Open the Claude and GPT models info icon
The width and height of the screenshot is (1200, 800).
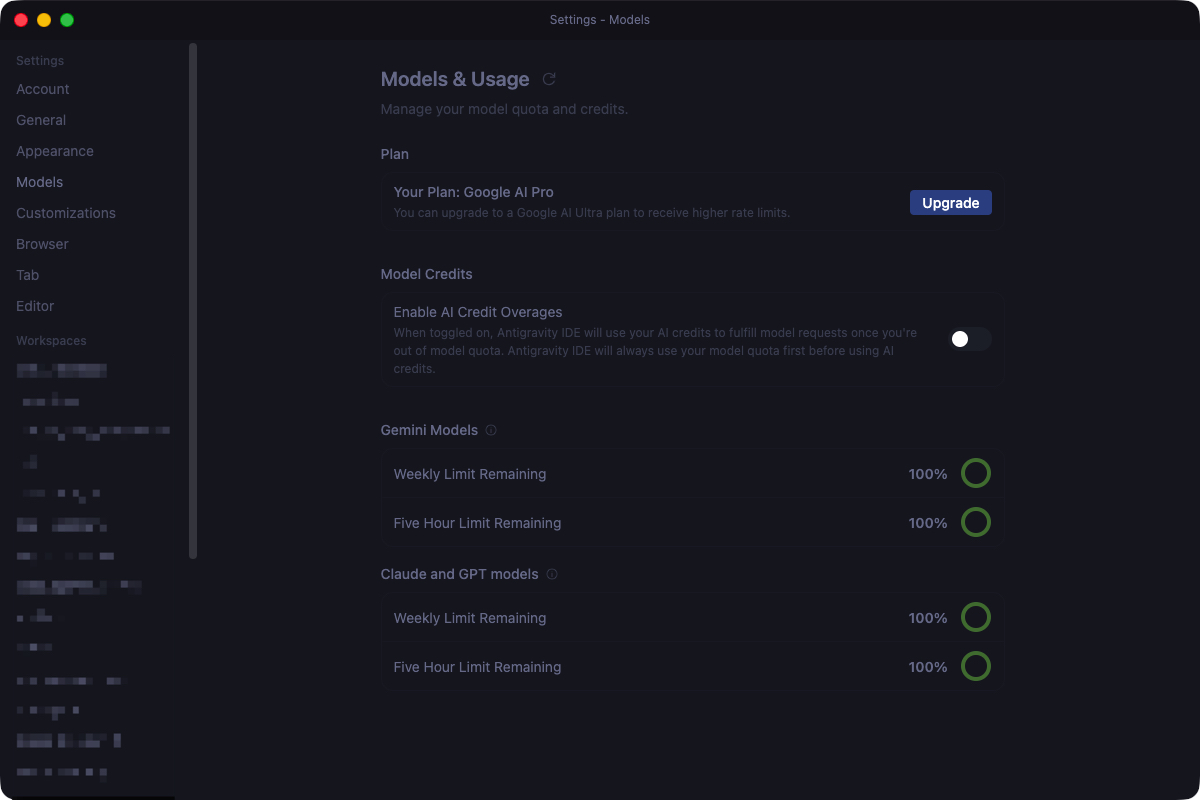pos(552,574)
